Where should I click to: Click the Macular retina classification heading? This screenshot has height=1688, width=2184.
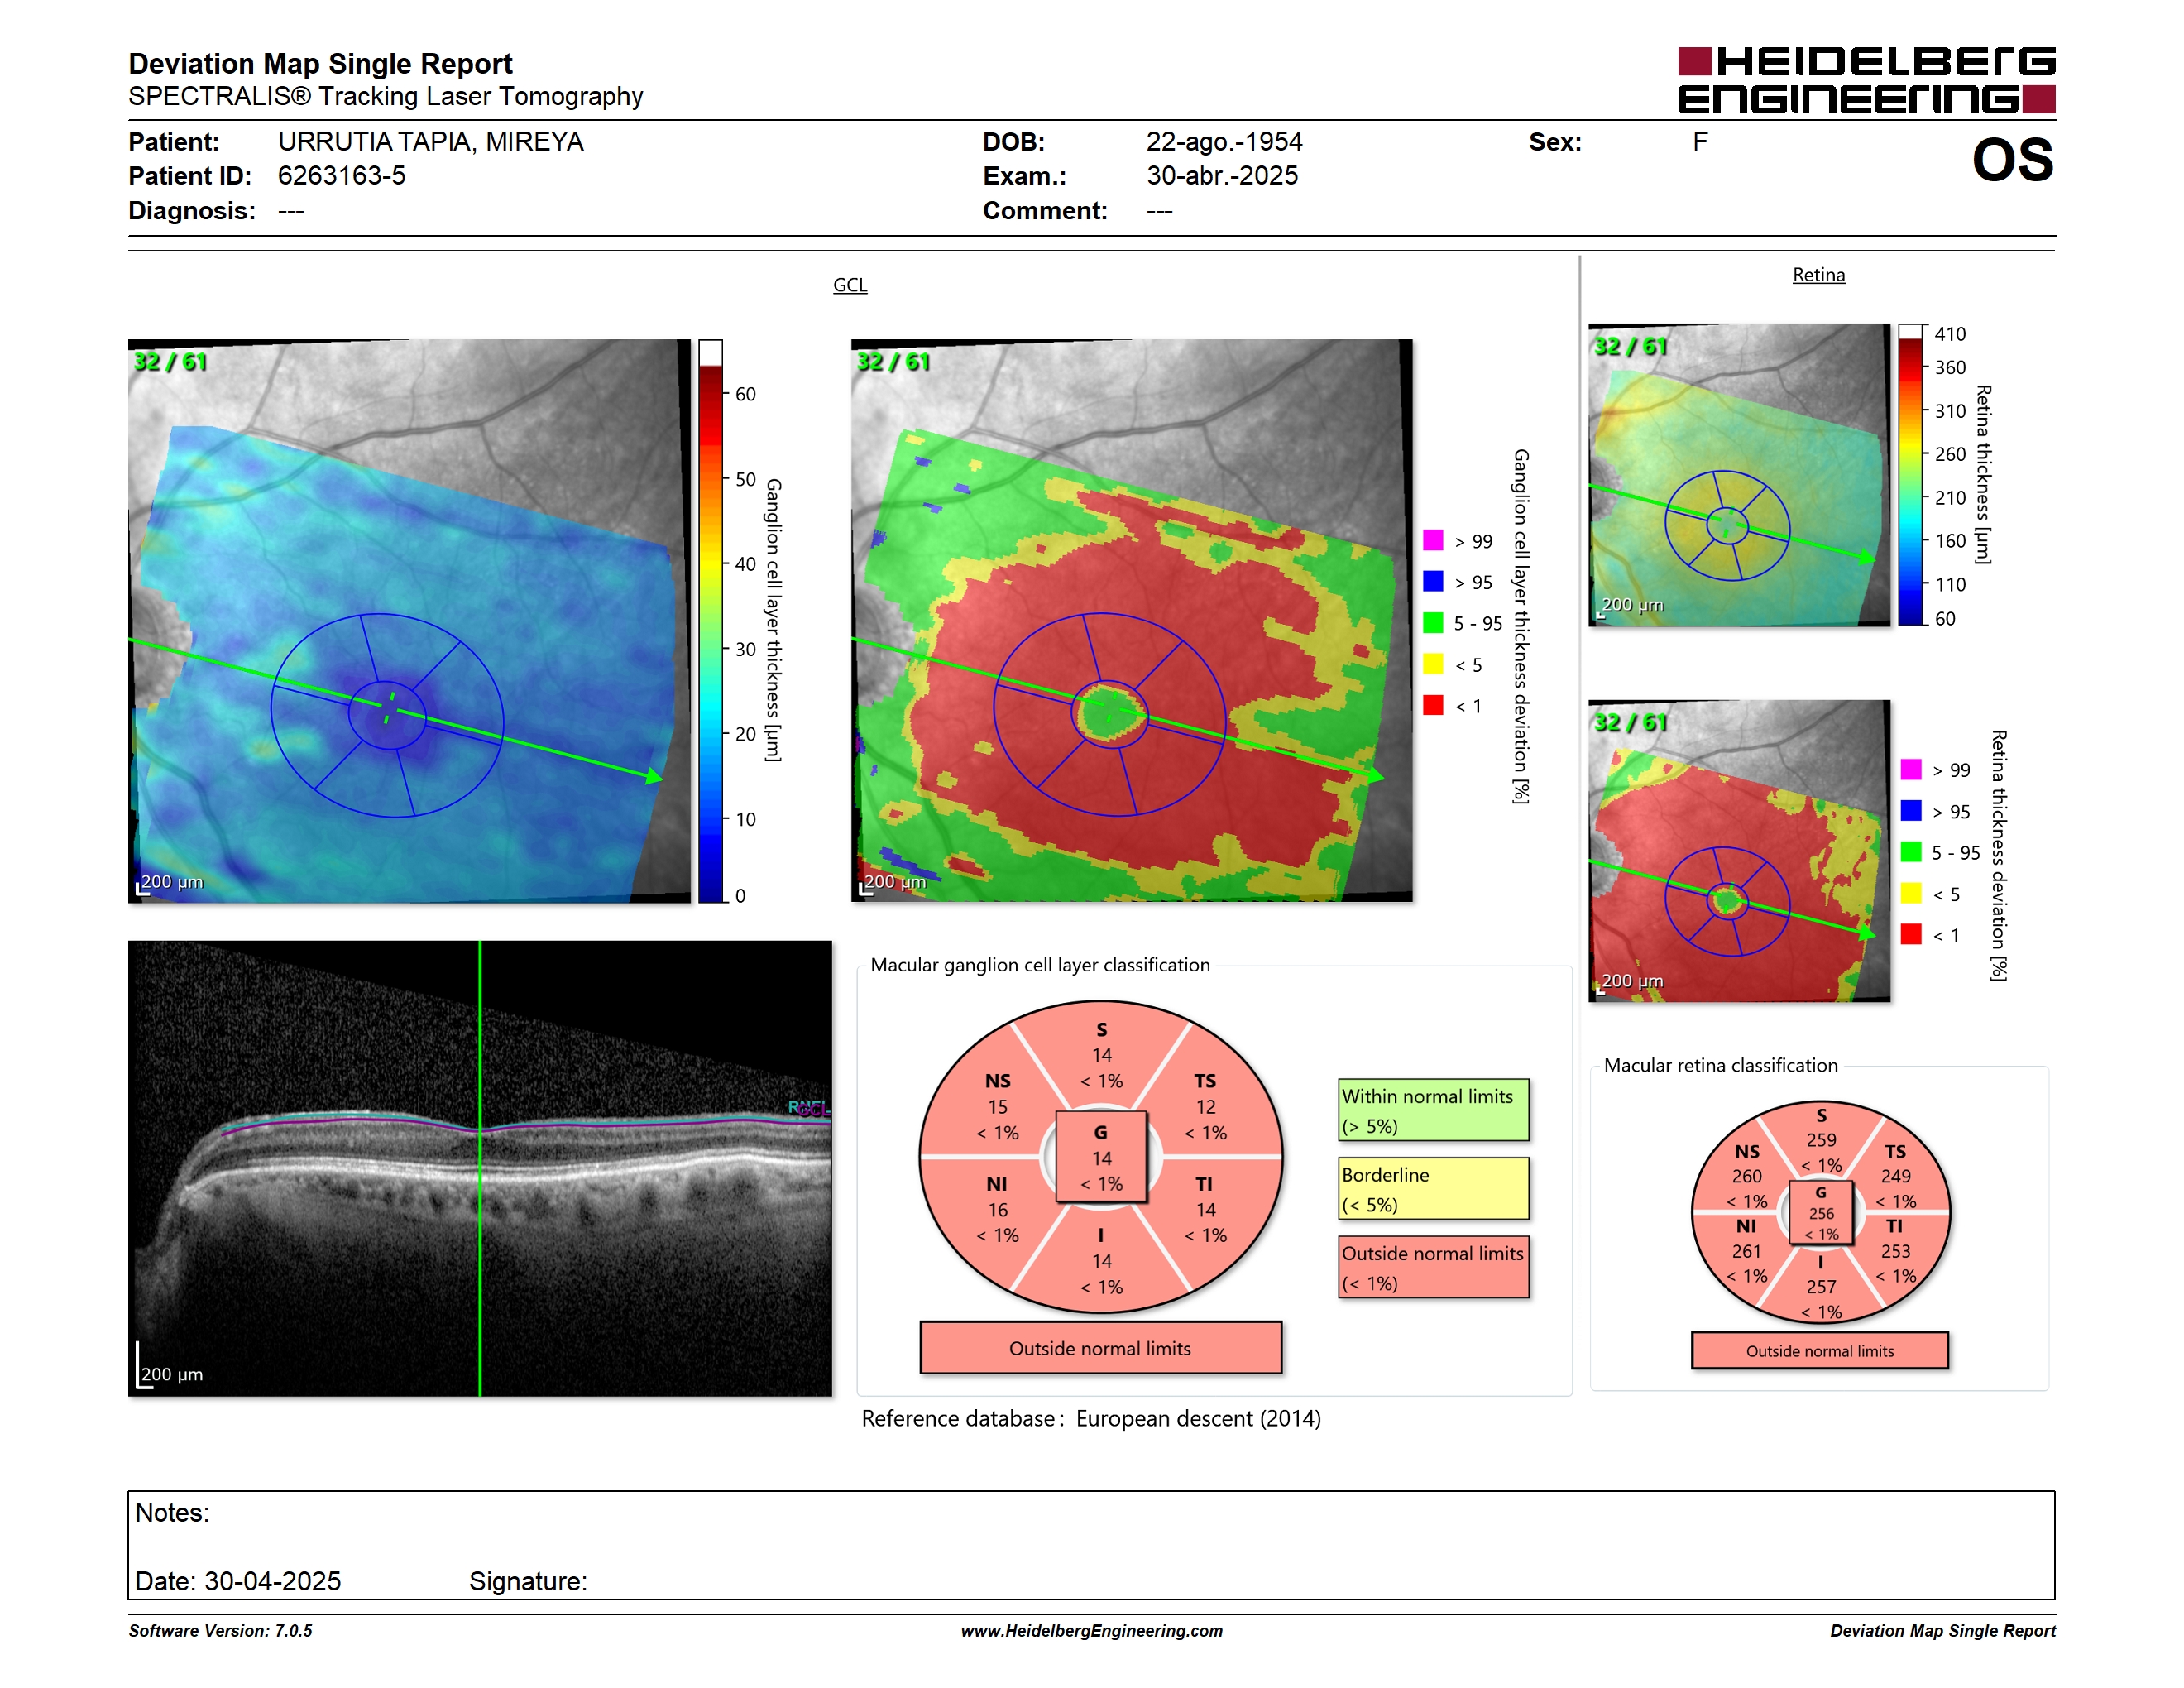1720,1066
